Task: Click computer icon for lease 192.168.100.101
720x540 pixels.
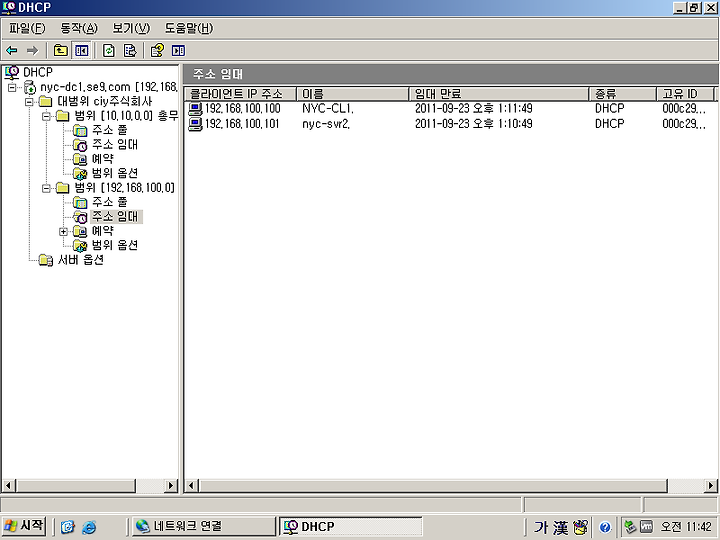Action: [x=195, y=124]
